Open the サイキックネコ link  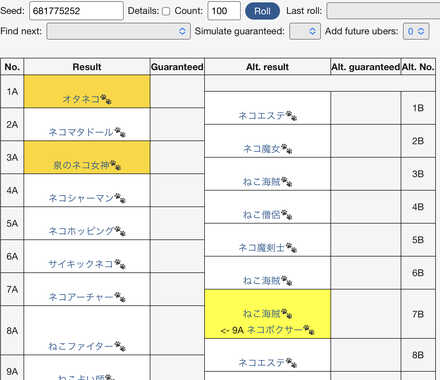[81, 264]
